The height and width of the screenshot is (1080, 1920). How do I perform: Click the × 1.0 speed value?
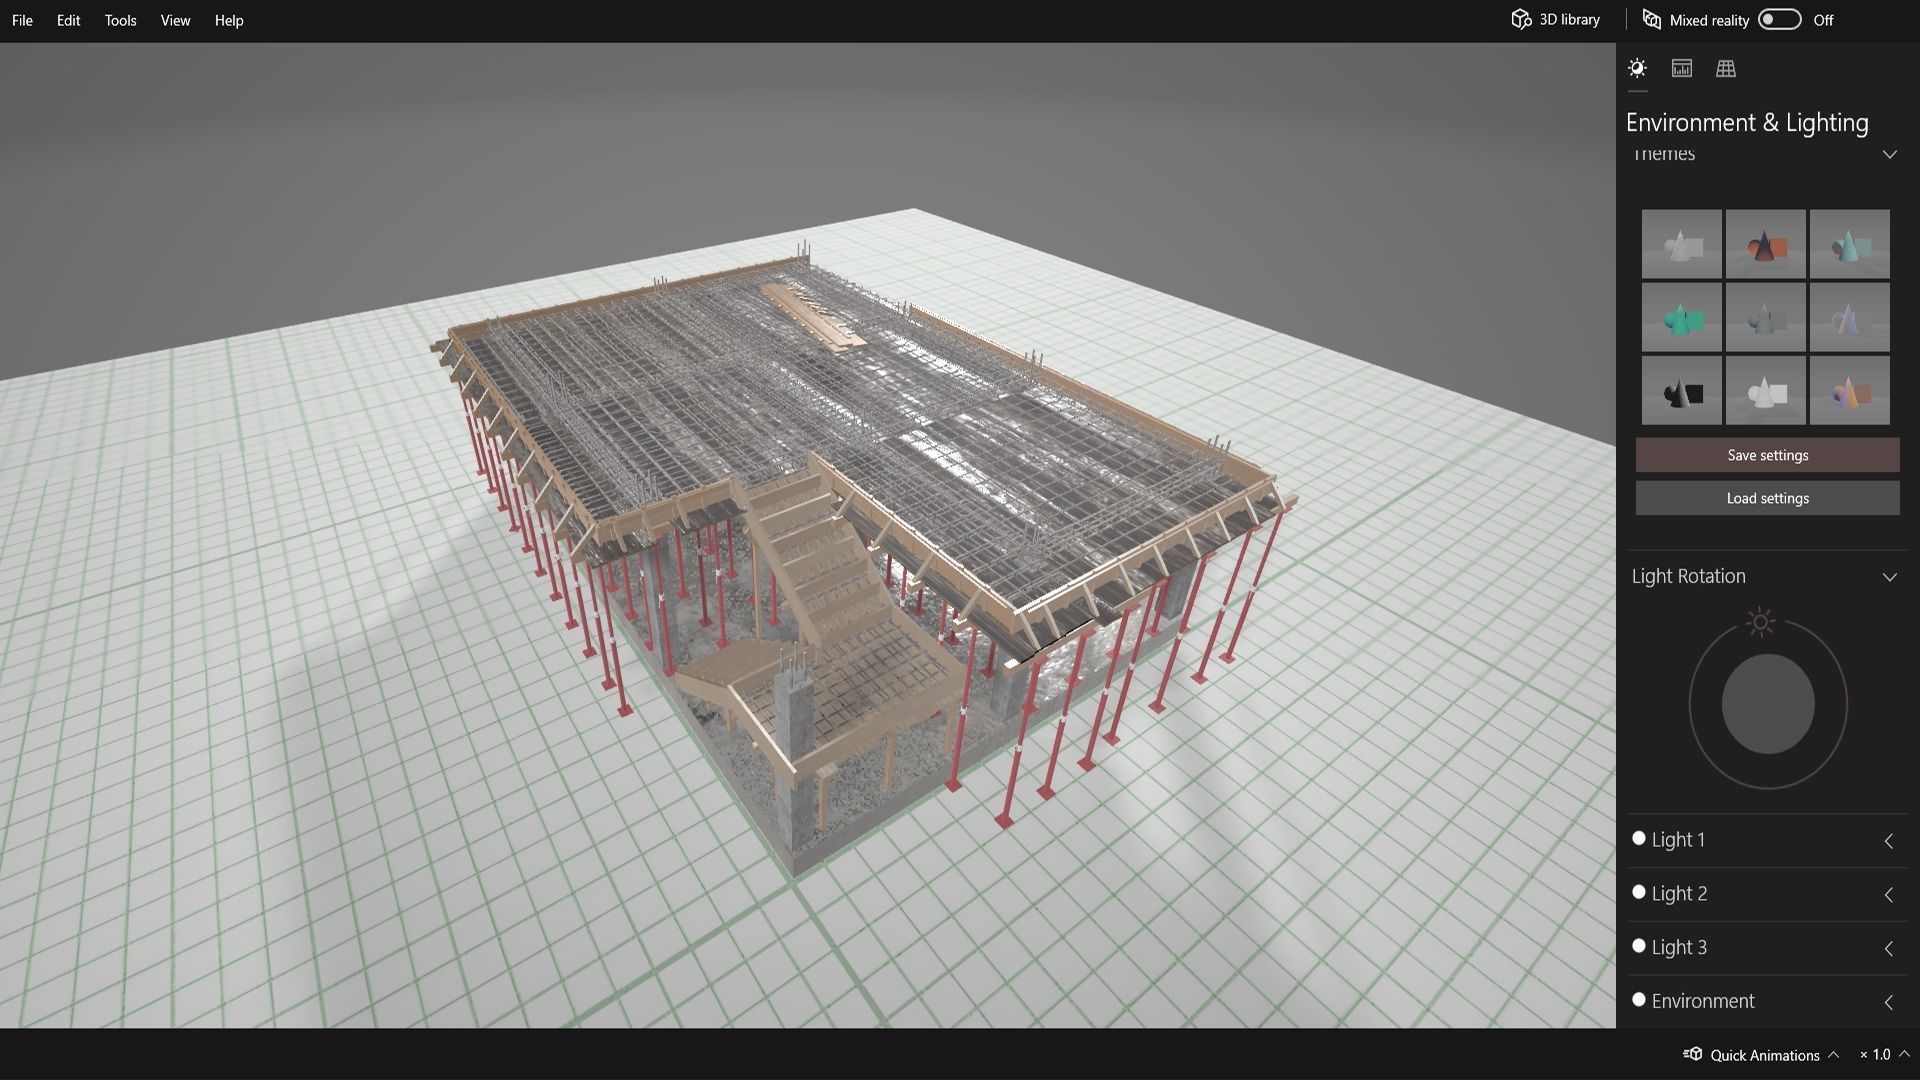click(x=1875, y=1054)
